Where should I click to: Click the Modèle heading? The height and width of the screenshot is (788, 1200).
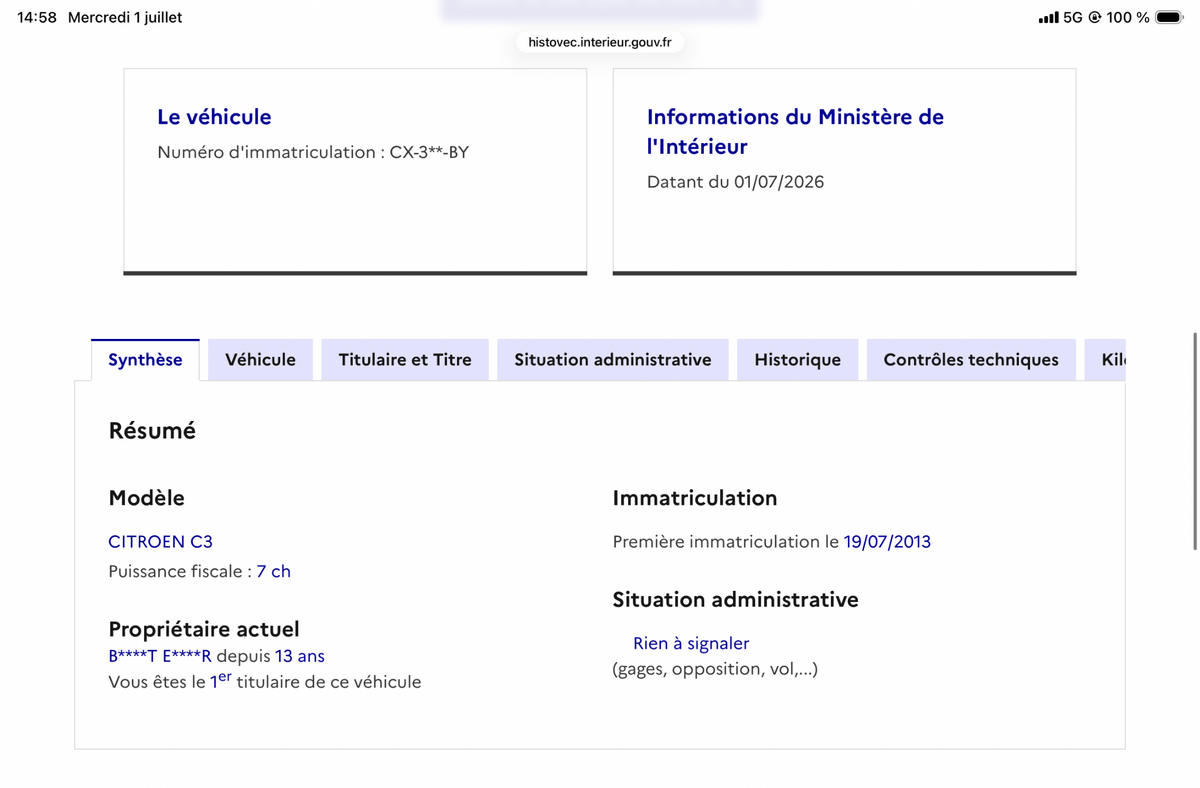[x=146, y=498]
